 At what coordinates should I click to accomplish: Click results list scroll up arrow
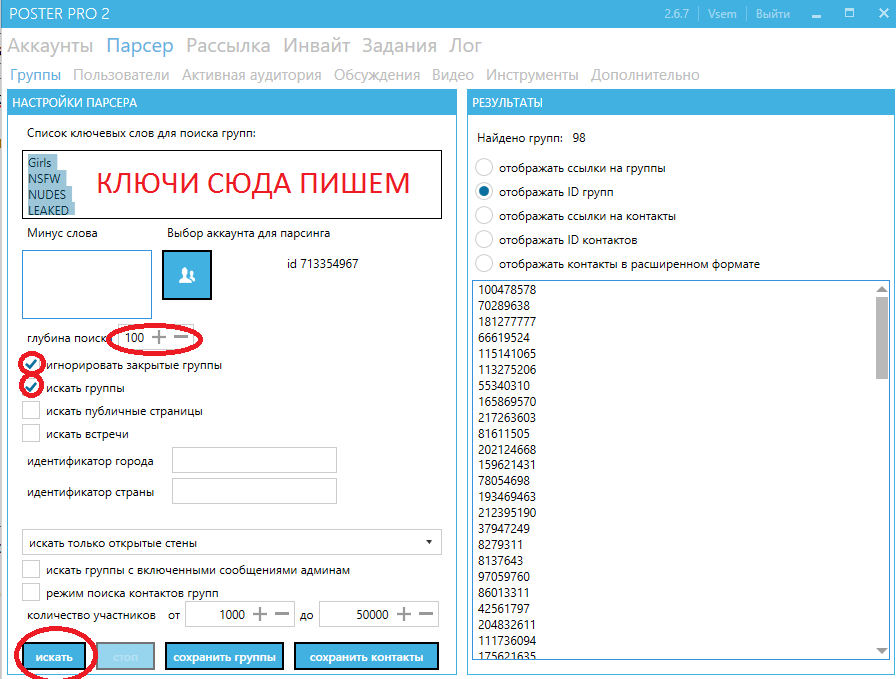[x=882, y=289]
